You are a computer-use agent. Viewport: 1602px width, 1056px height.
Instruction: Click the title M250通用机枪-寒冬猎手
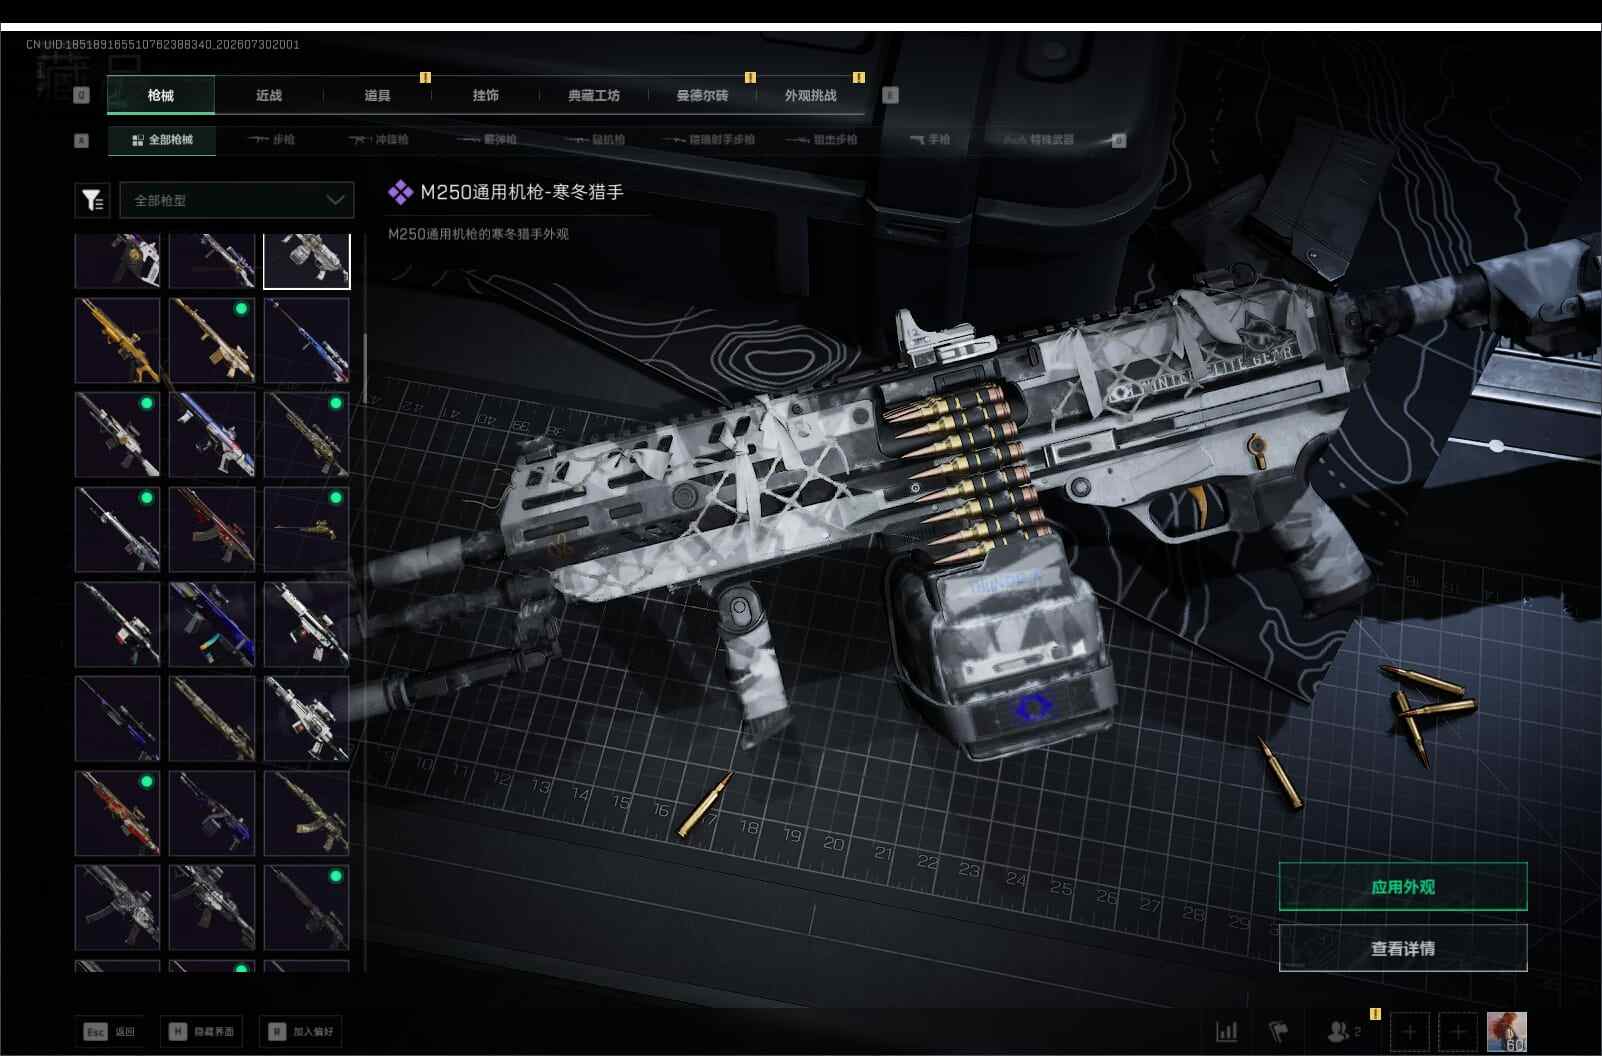521,192
